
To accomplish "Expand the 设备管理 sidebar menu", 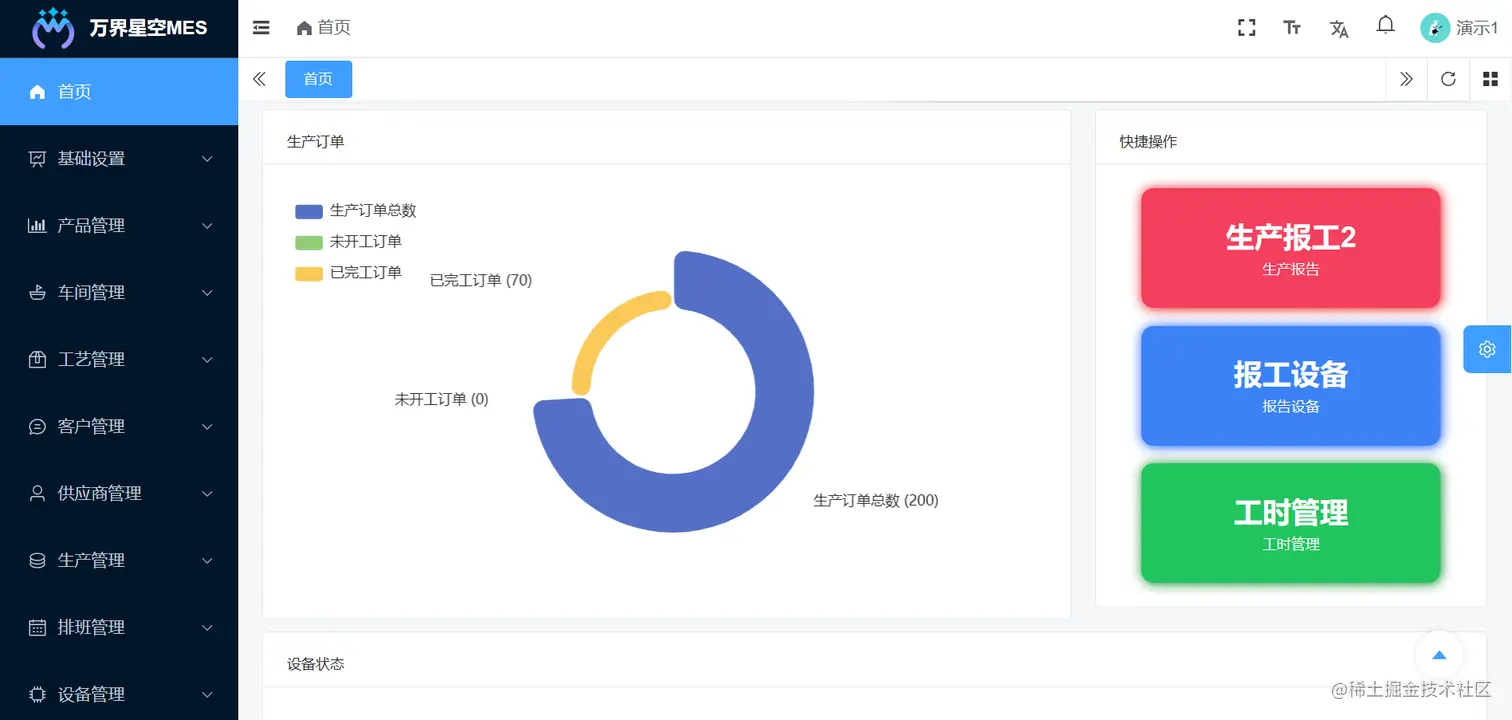I will pyautogui.click(x=119, y=695).
